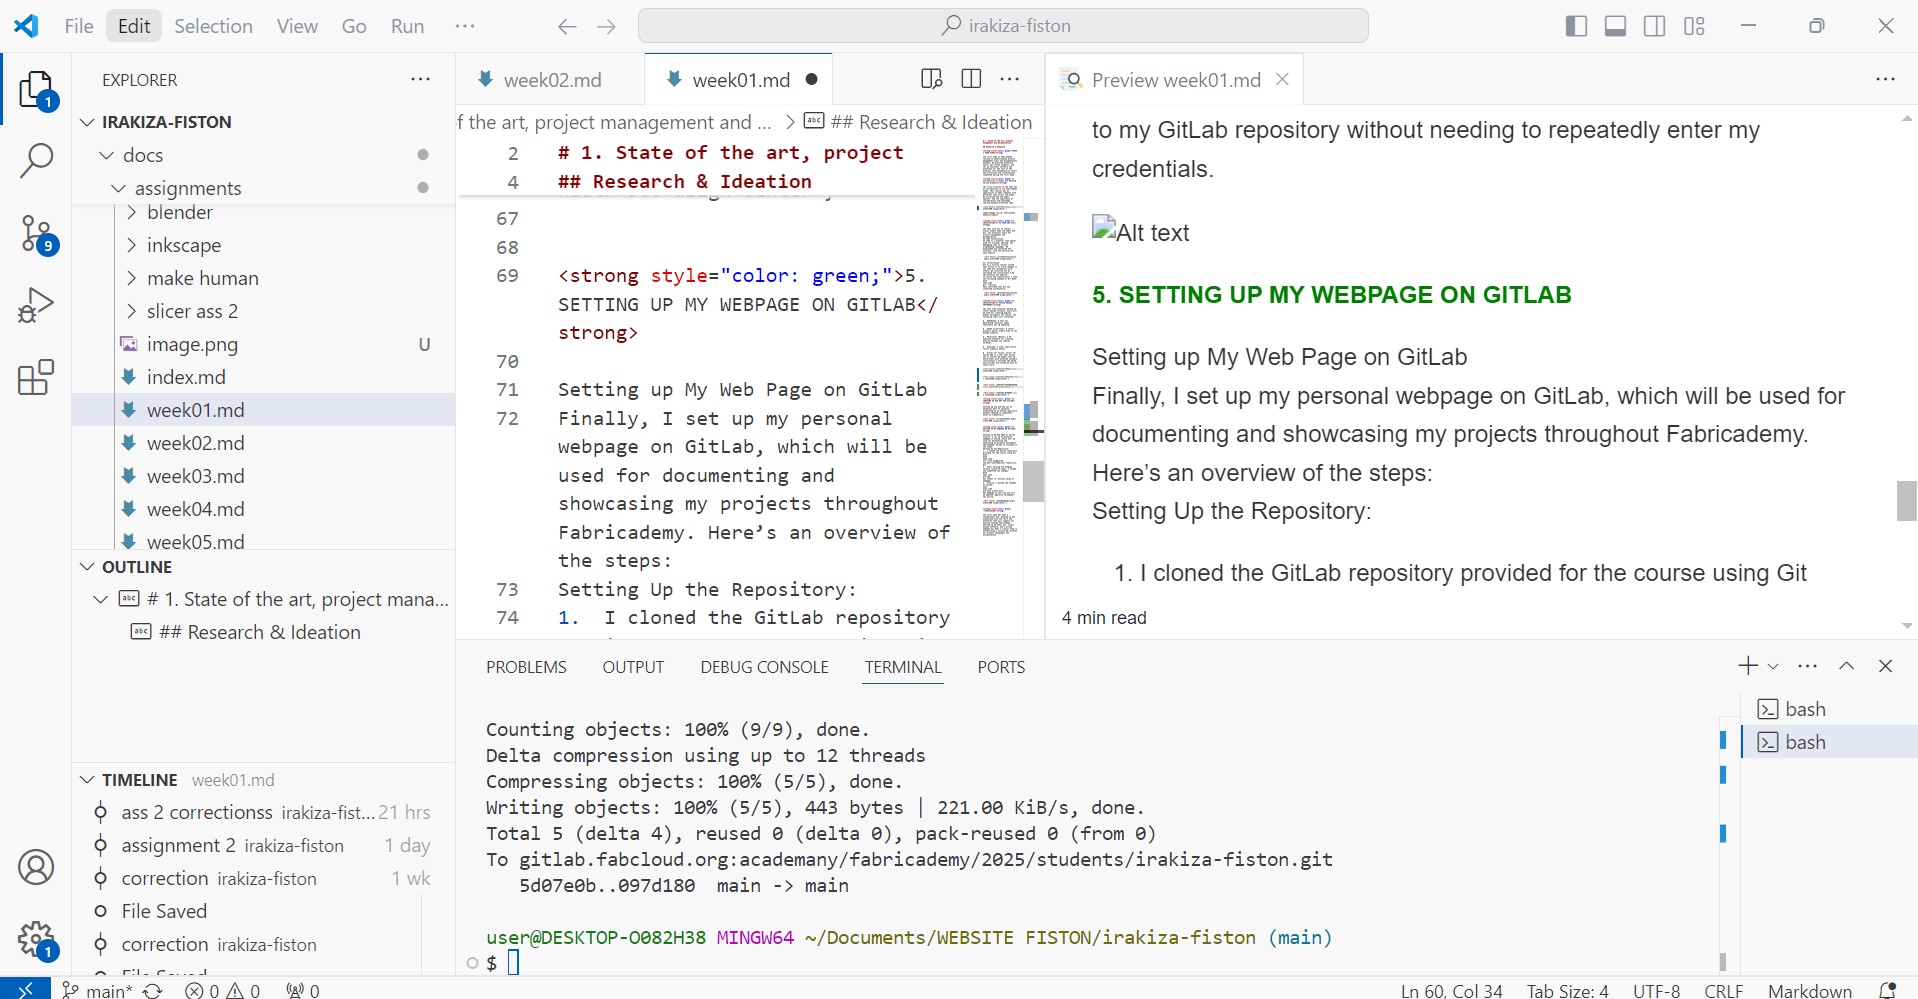1918x999 pixels.
Task: Close the Preview week01.md tab
Action: point(1282,79)
